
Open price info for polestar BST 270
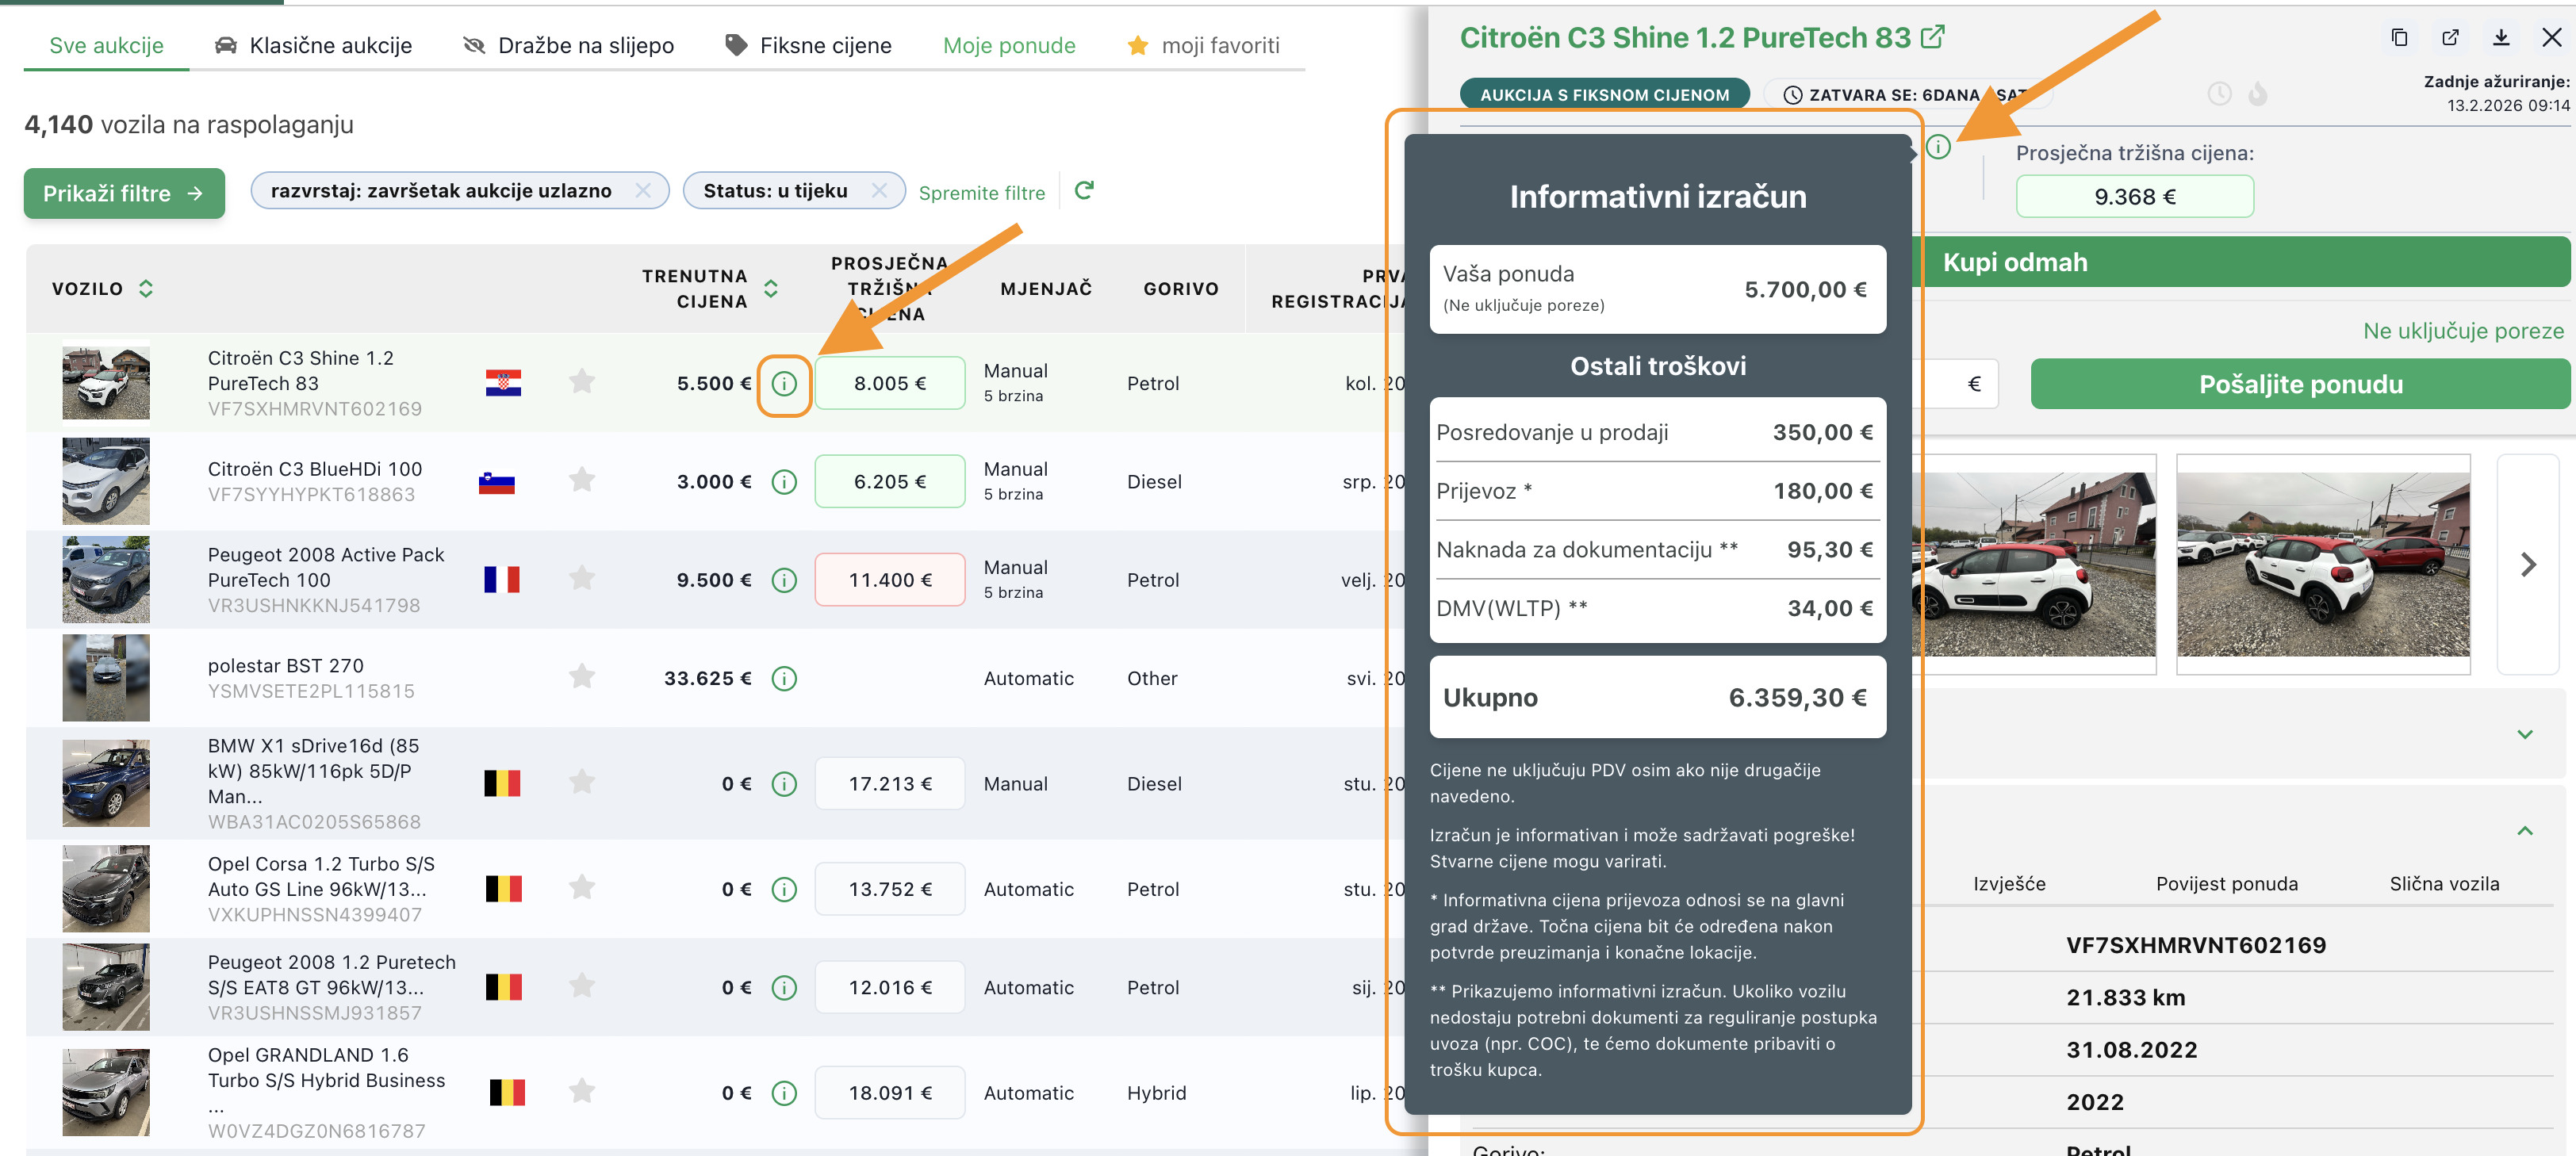pyautogui.click(x=784, y=679)
